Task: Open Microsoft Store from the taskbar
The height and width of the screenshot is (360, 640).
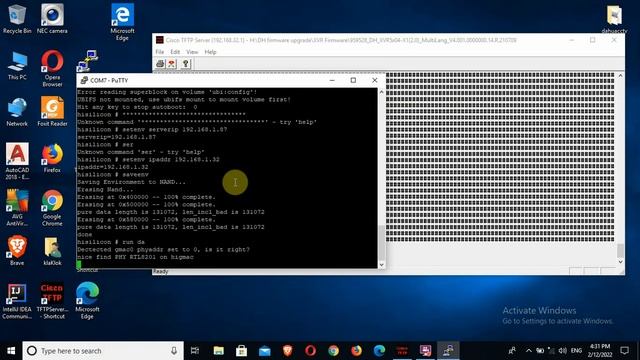Action: click(x=242, y=351)
